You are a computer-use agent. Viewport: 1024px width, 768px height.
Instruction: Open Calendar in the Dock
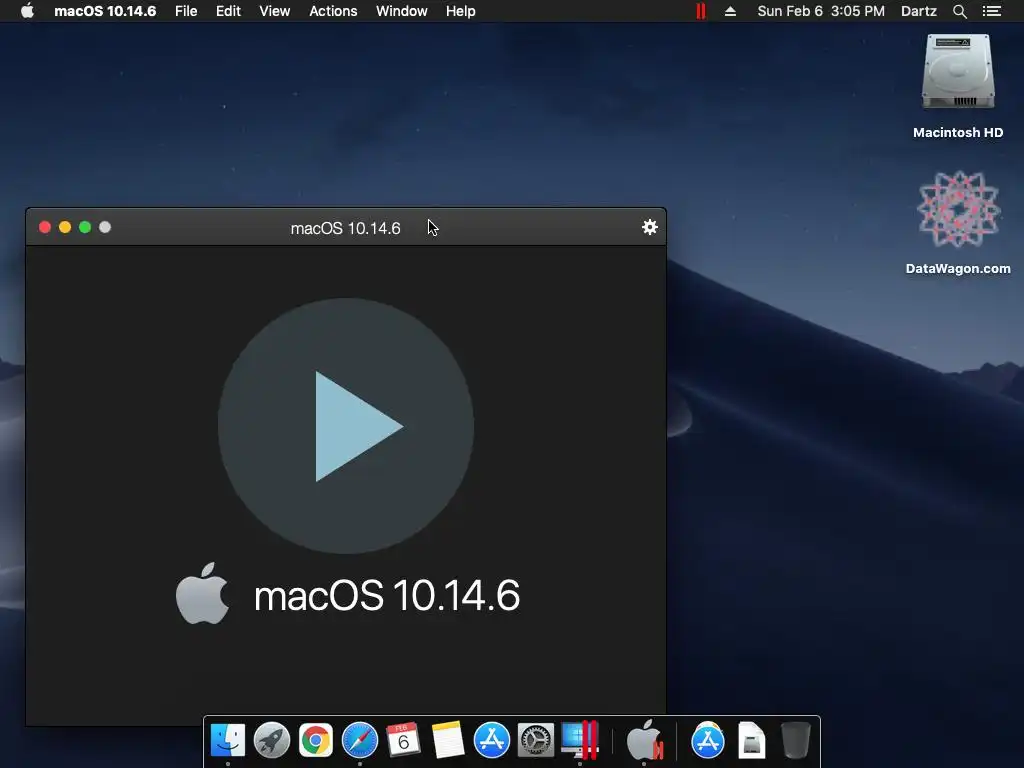tap(403, 740)
